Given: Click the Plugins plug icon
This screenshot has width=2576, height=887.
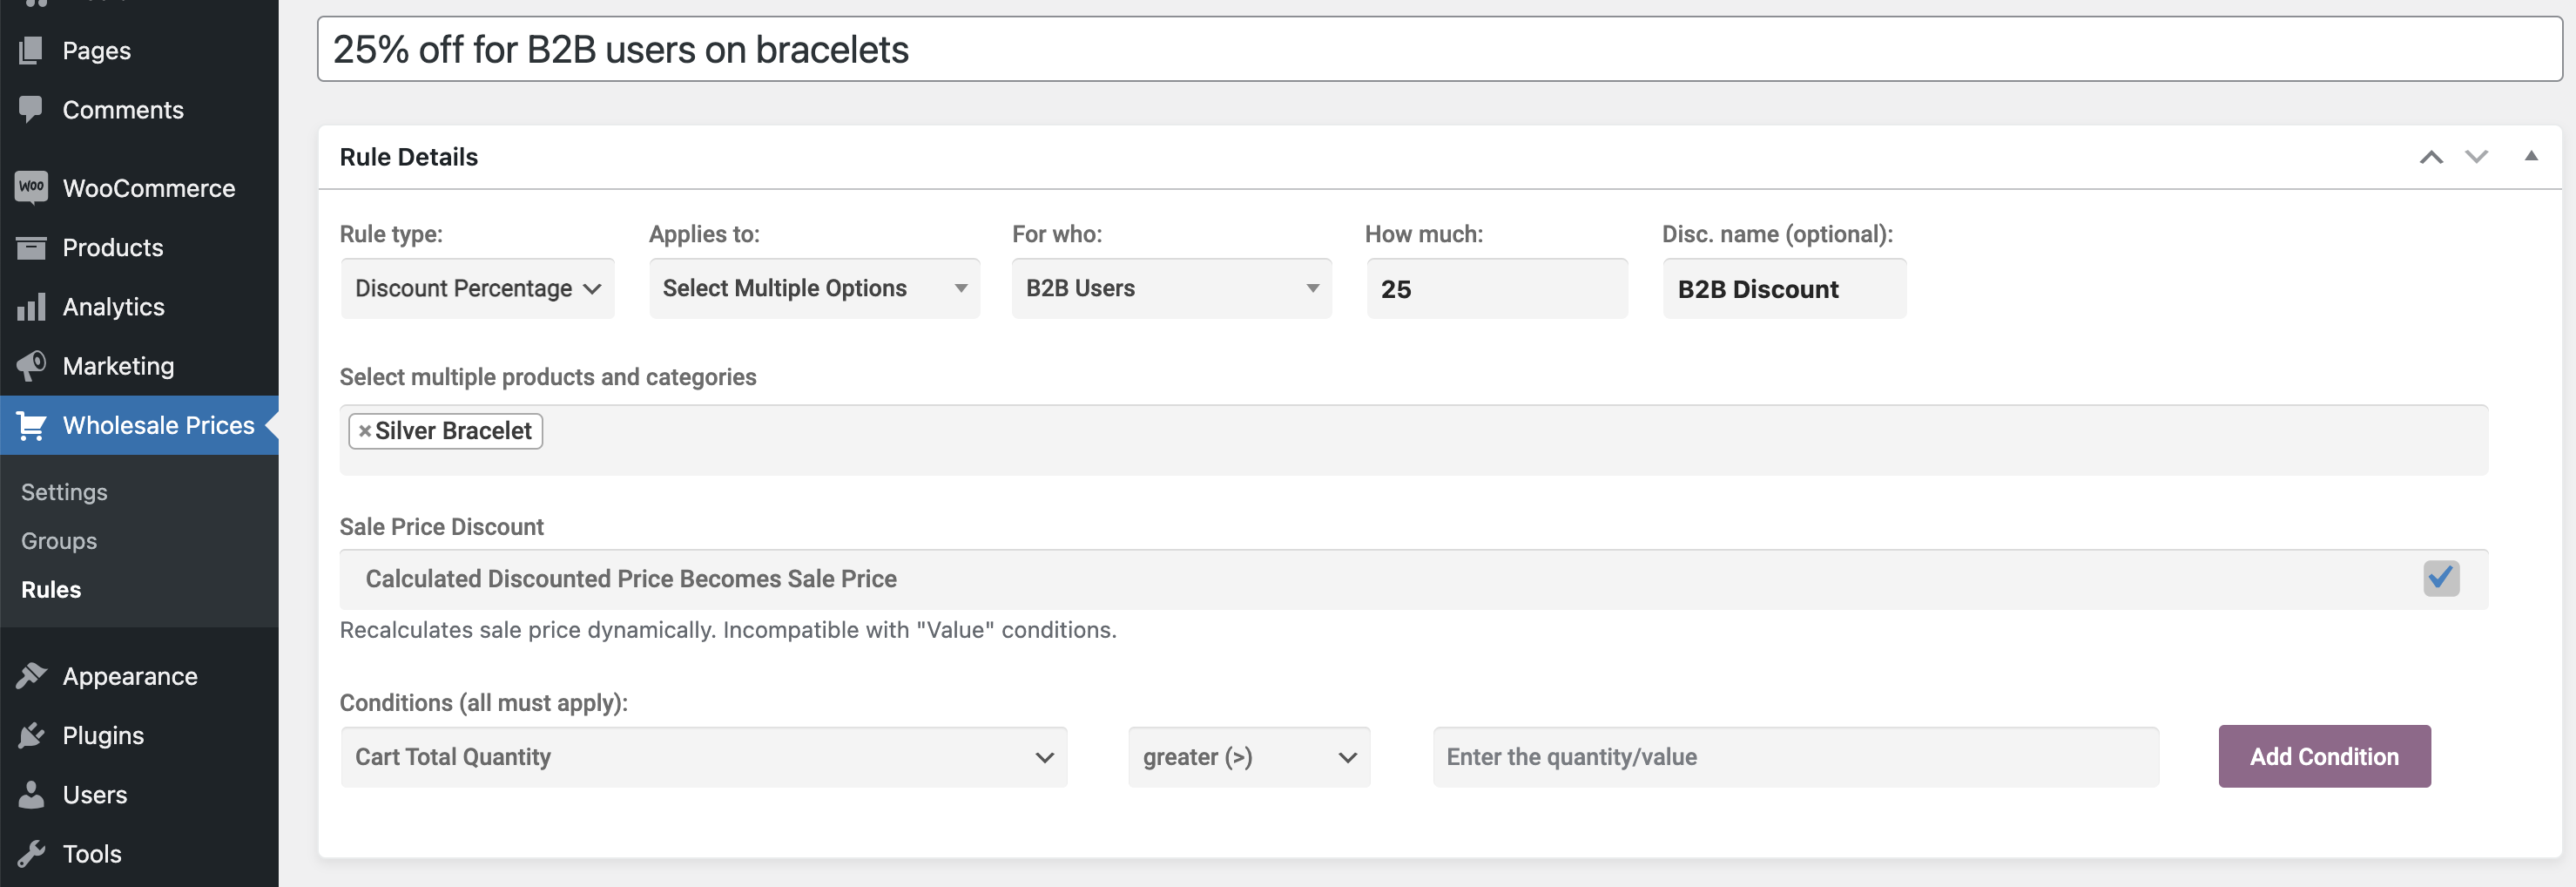Looking at the screenshot, I should 31,735.
